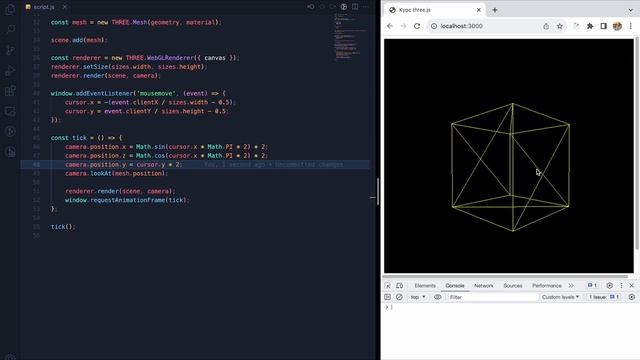Open the Extensions view in VS Code
Image resolution: width=640 pixels, height=360 pixels.
click(x=10, y=91)
